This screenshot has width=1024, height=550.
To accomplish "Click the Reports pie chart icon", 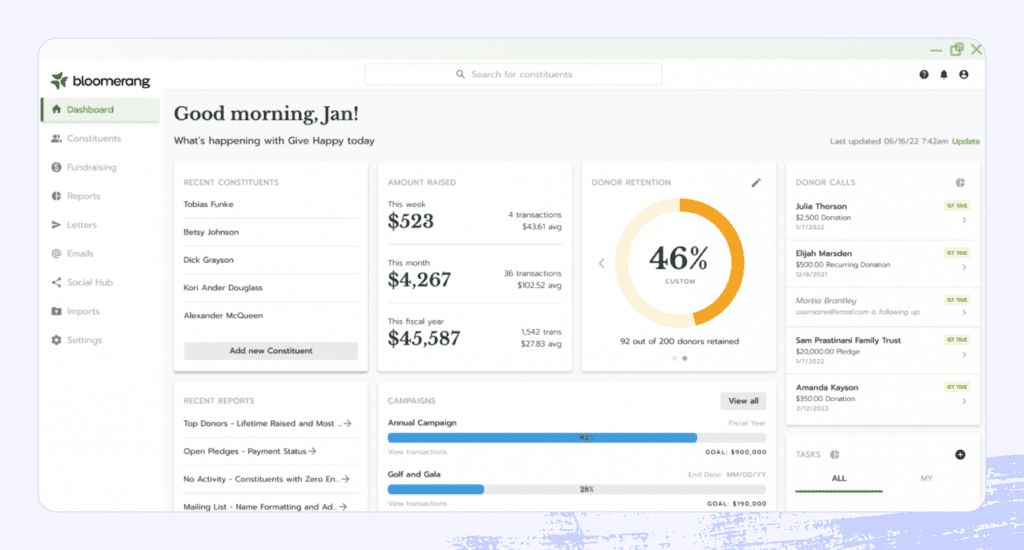I will [56, 196].
